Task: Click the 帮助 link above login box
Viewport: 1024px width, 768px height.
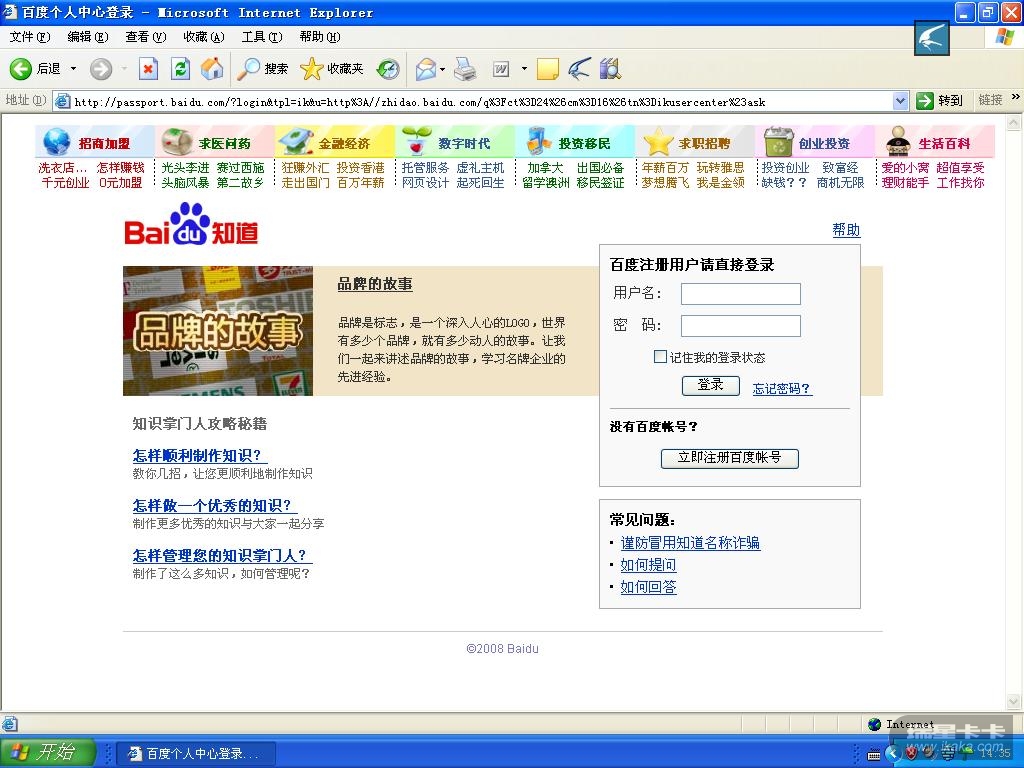Action: 846,230
